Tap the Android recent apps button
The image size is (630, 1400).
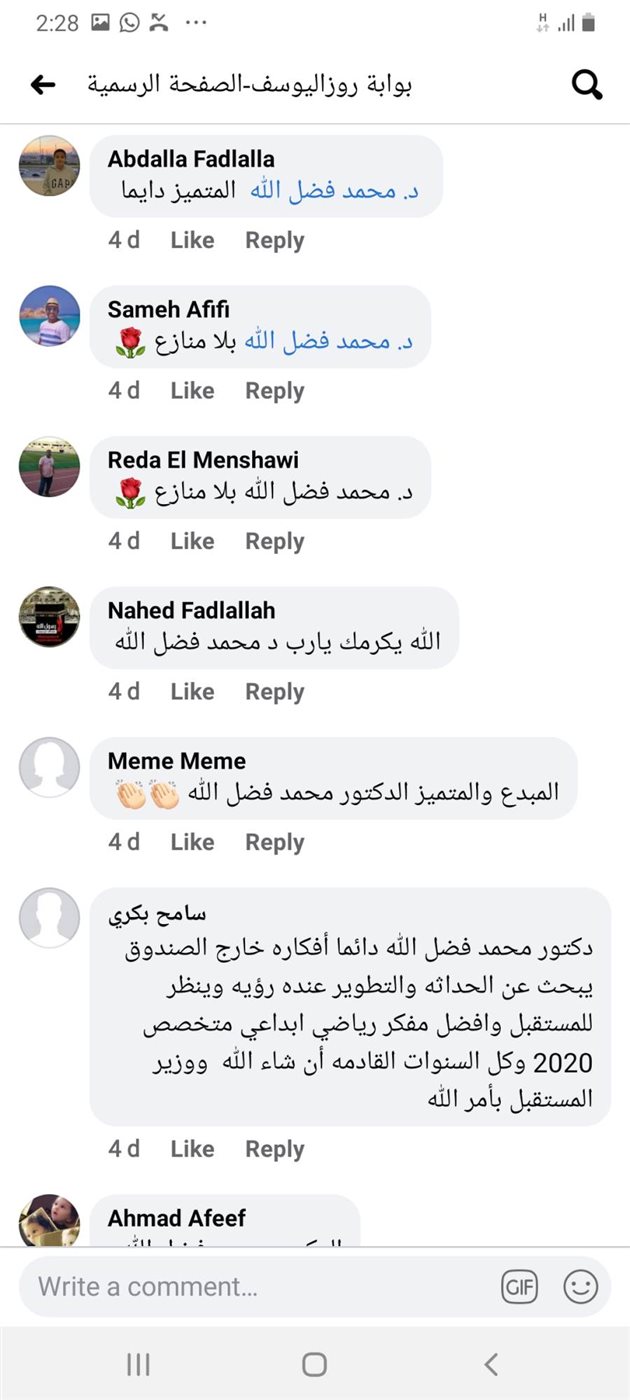[138, 1364]
